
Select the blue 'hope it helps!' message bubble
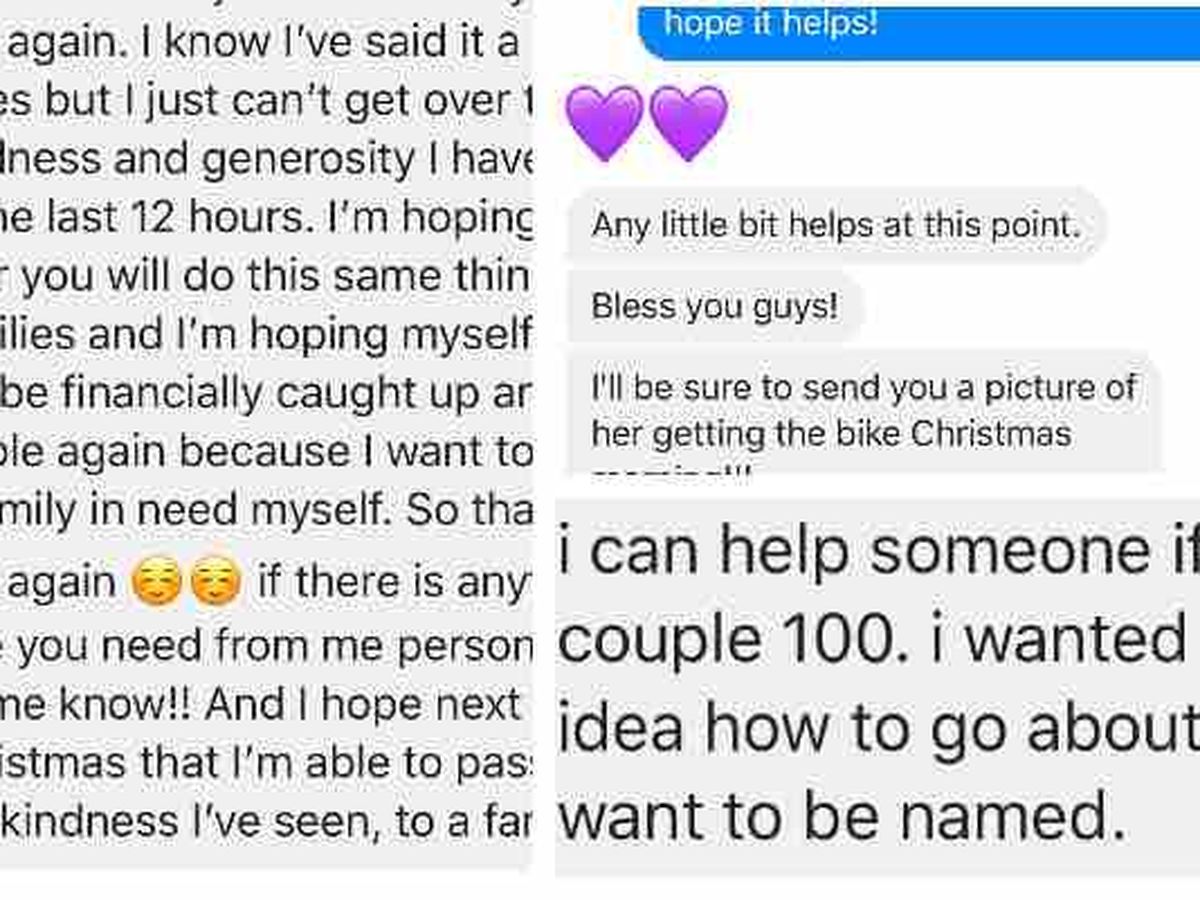click(918, 29)
